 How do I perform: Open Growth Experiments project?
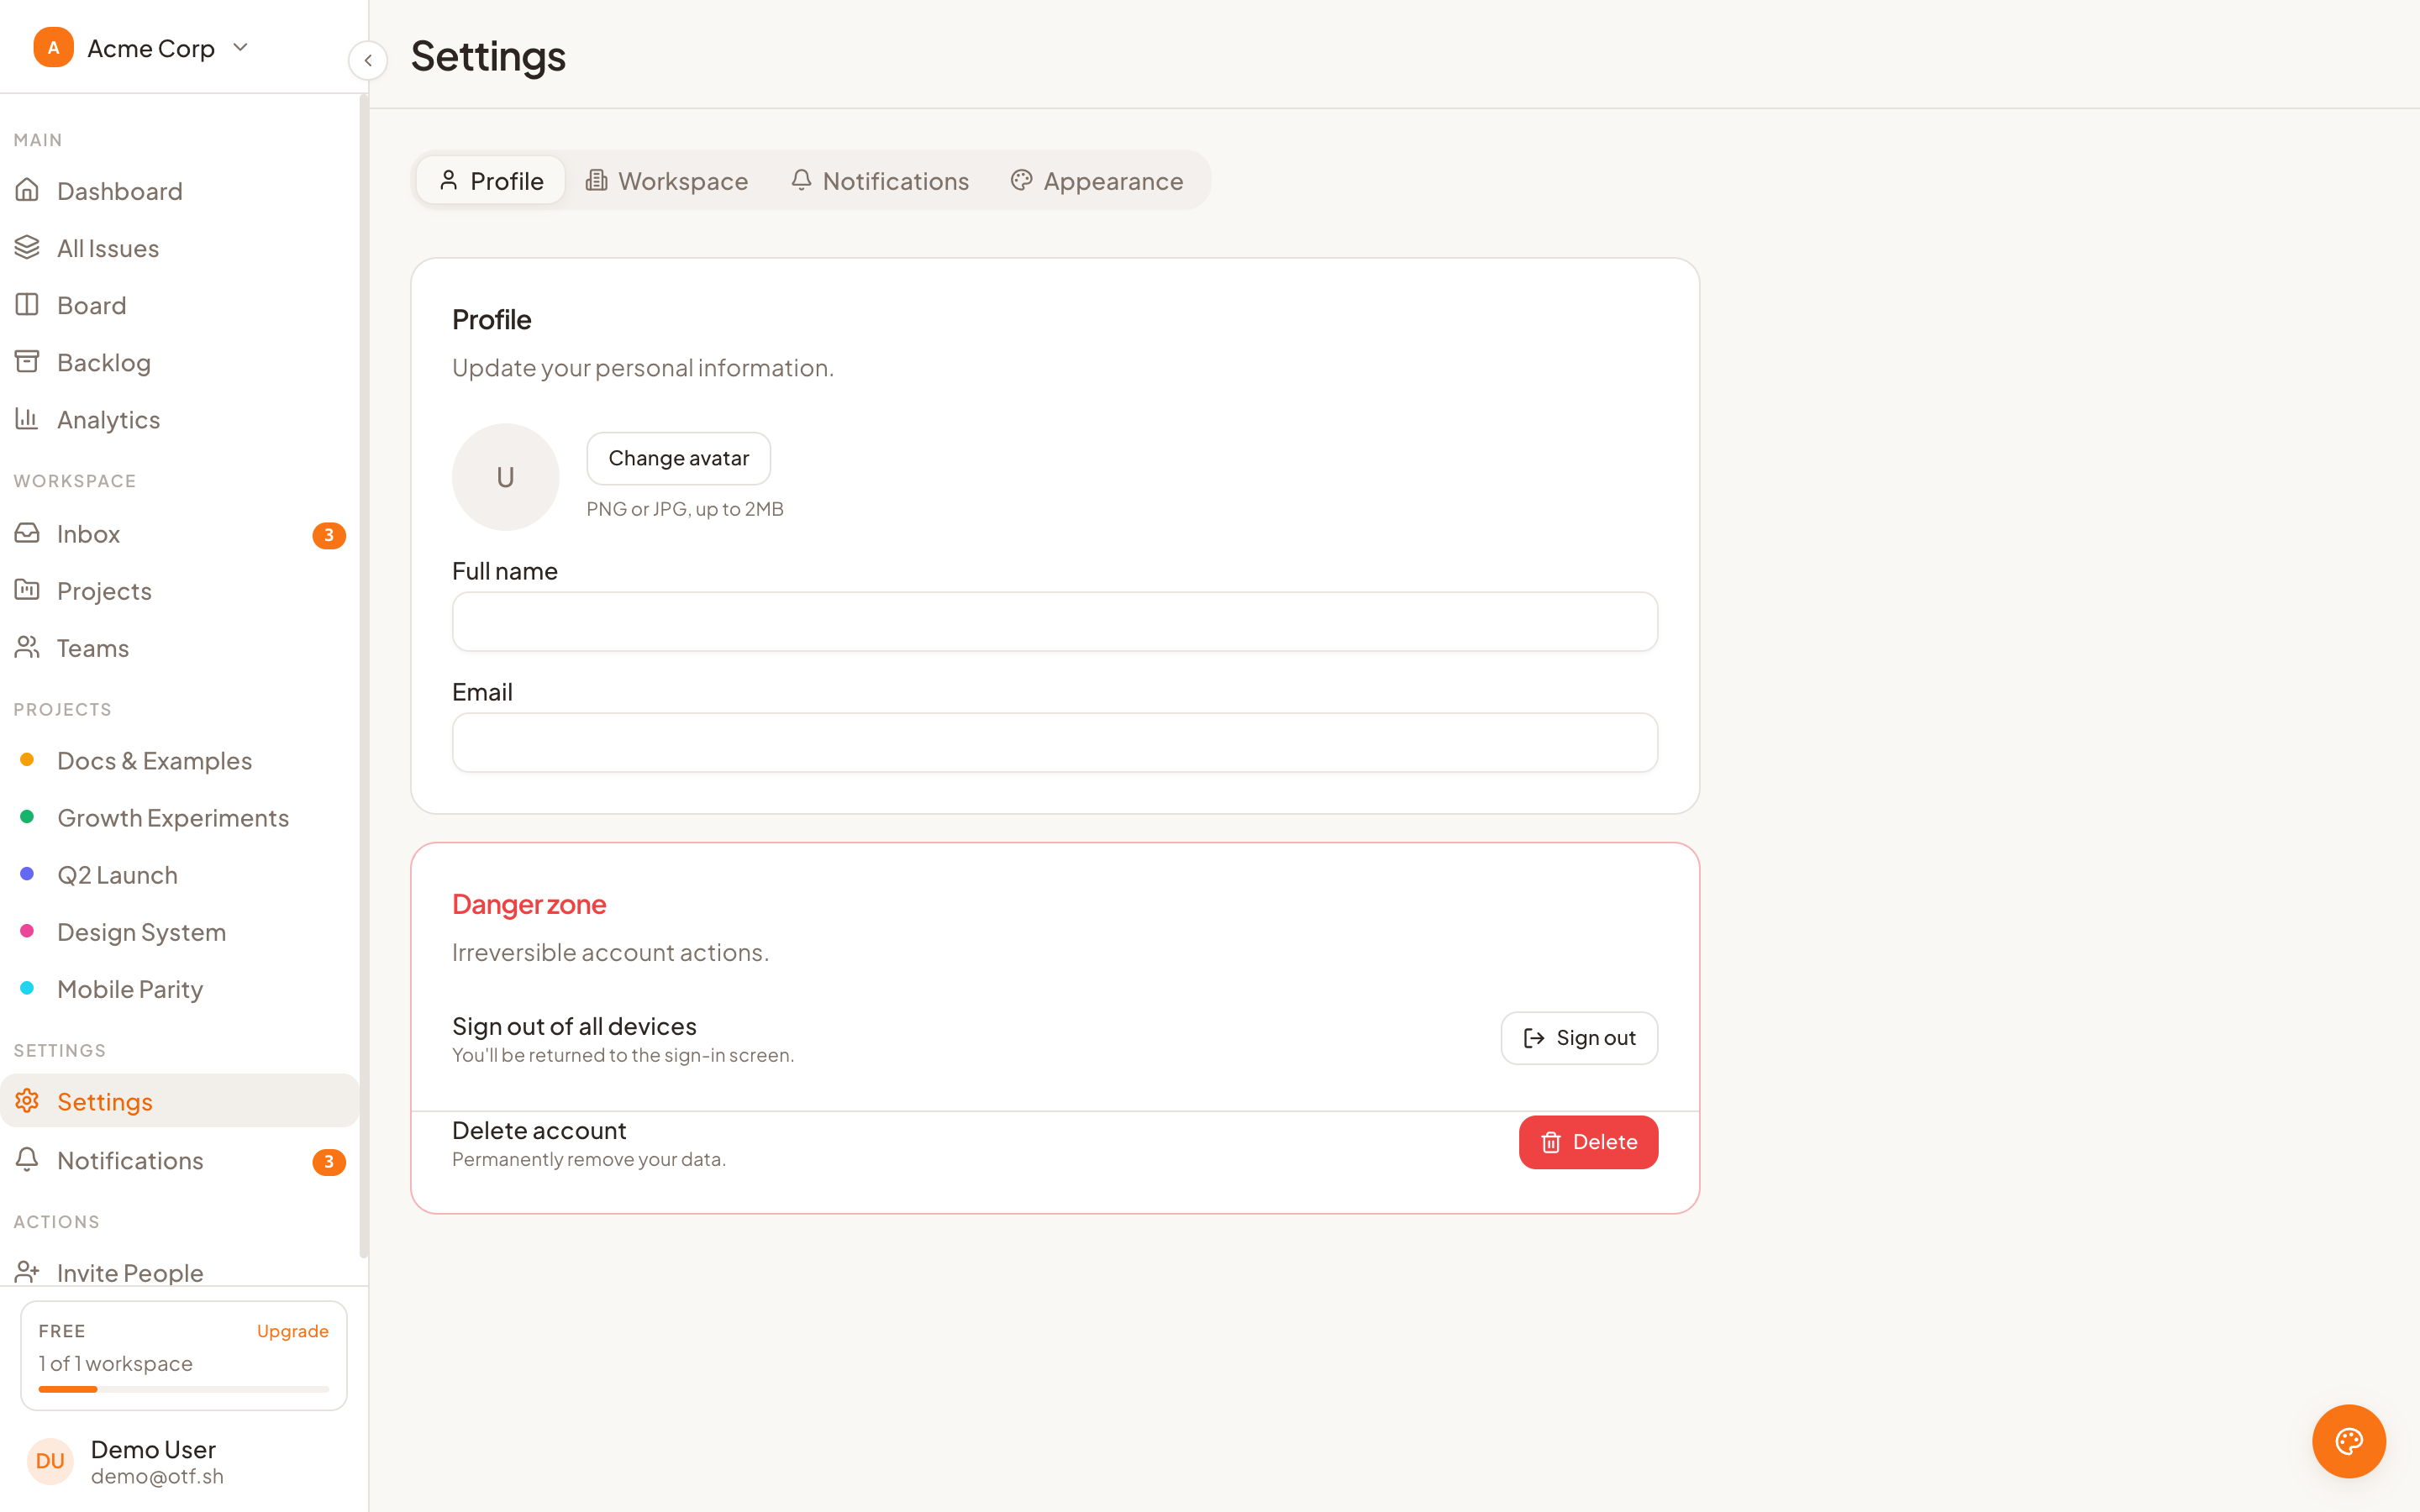click(x=180, y=818)
